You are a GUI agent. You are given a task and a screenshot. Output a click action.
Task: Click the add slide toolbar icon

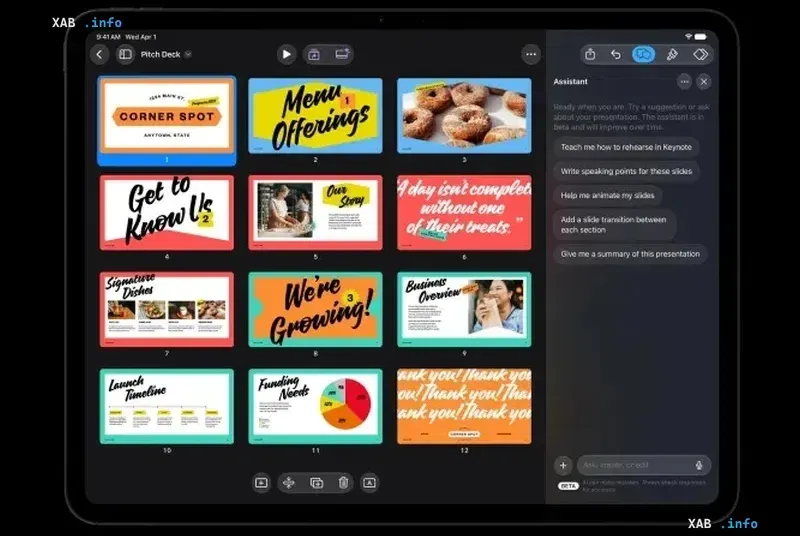pyautogui.click(x=314, y=55)
